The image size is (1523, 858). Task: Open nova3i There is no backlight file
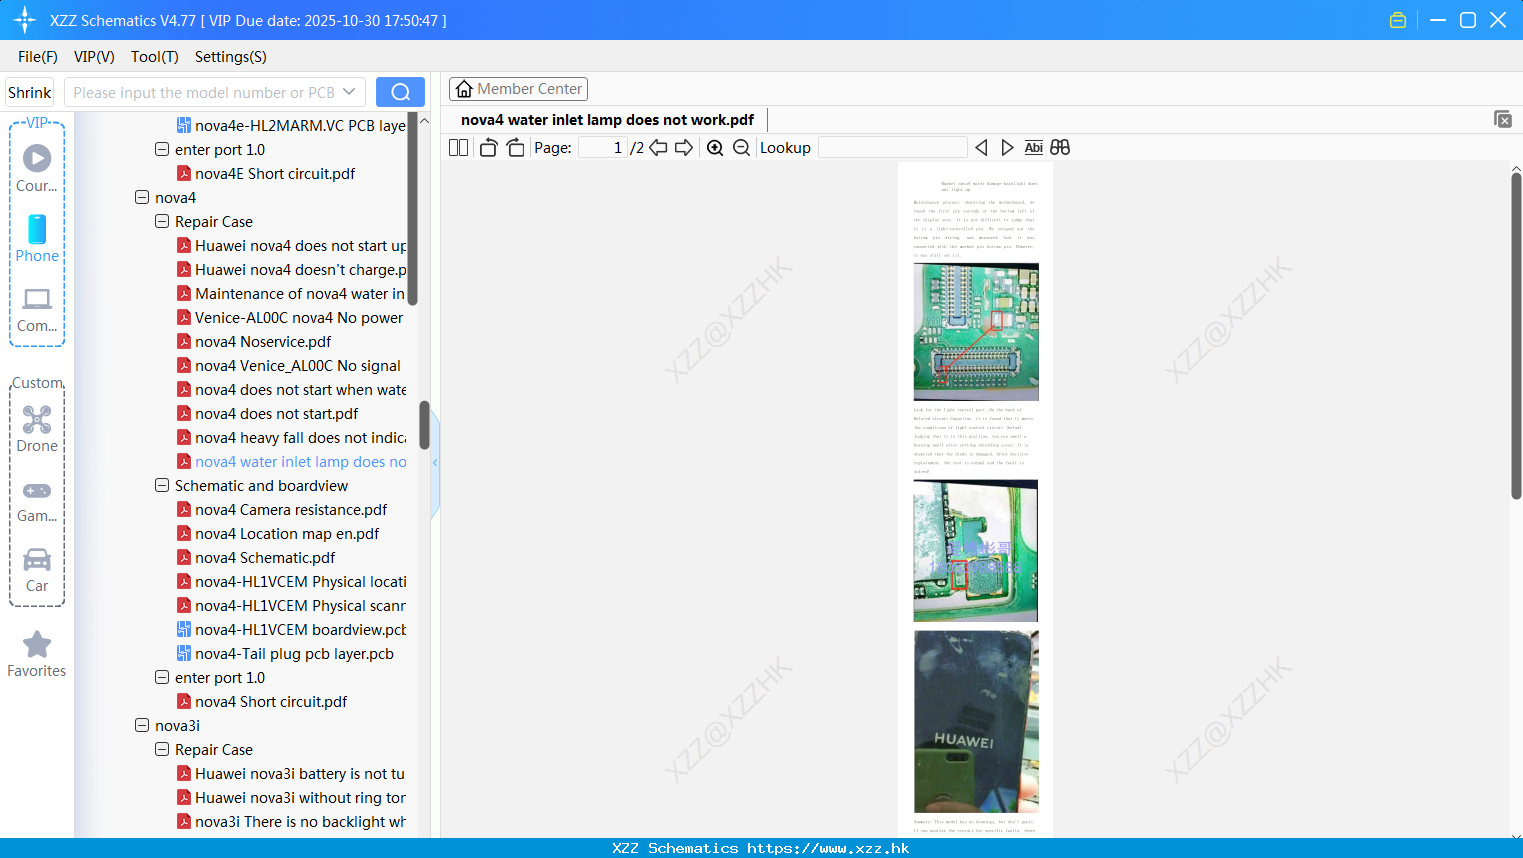pyautogui.click(x=300, y=821)
